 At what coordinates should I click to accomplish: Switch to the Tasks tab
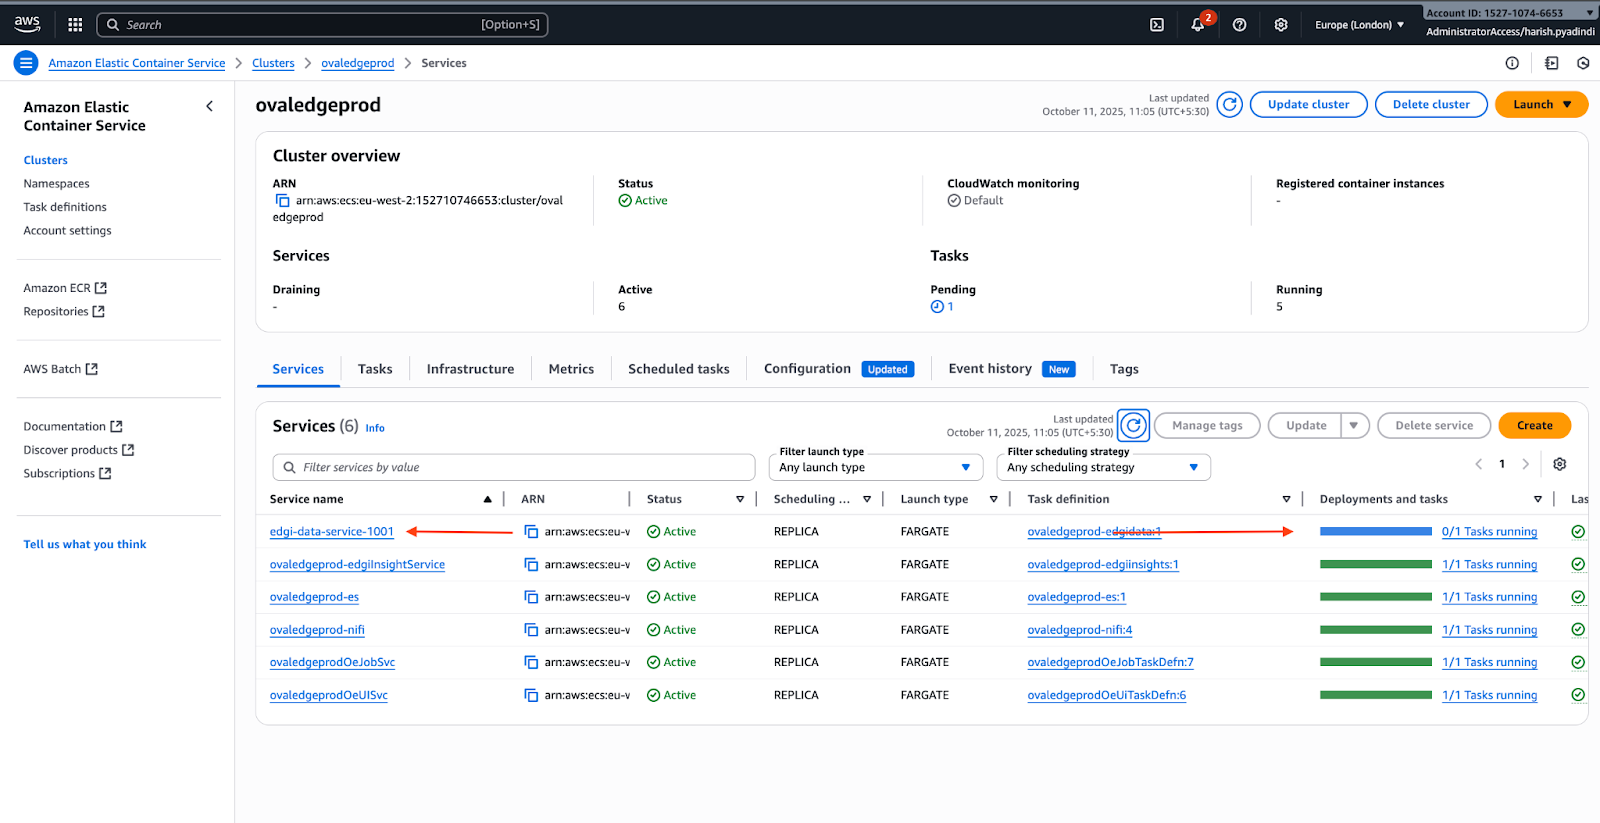pyautogui.click(x=375, y=369)
